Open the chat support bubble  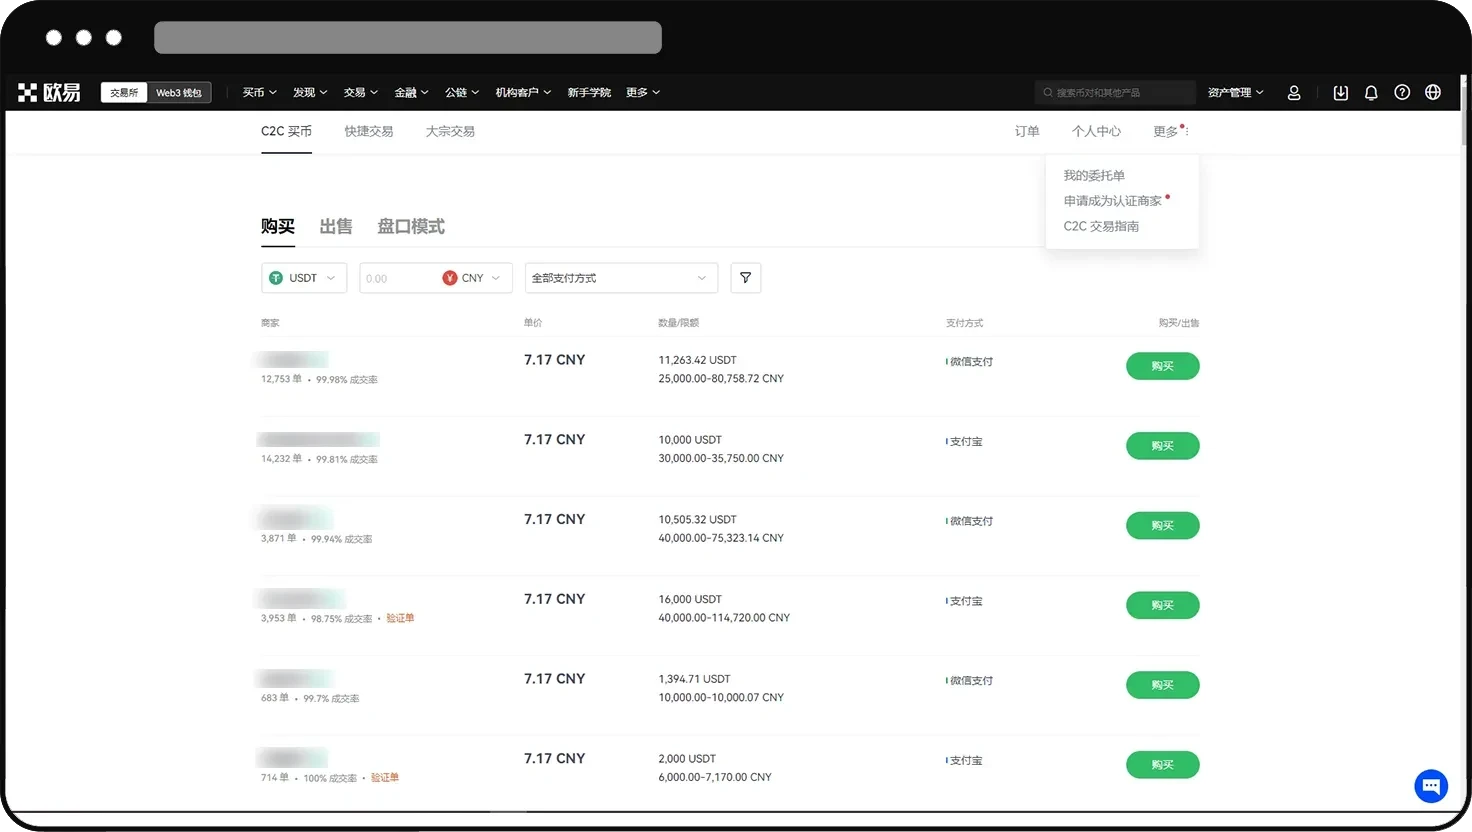coord(1431,785)
